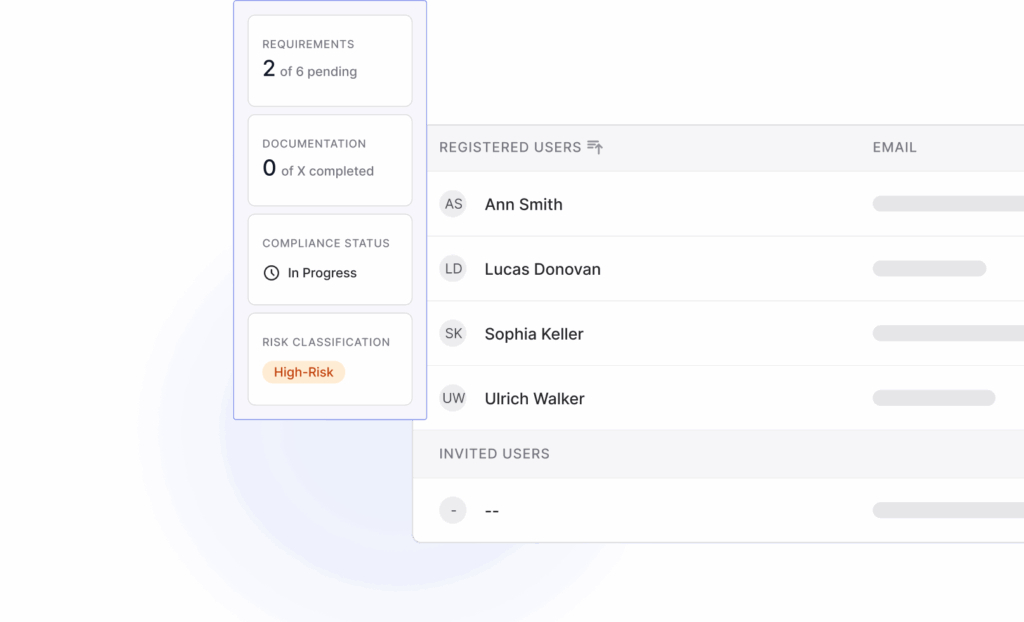
Task: Click the Email column header
Action: (893, 146)
